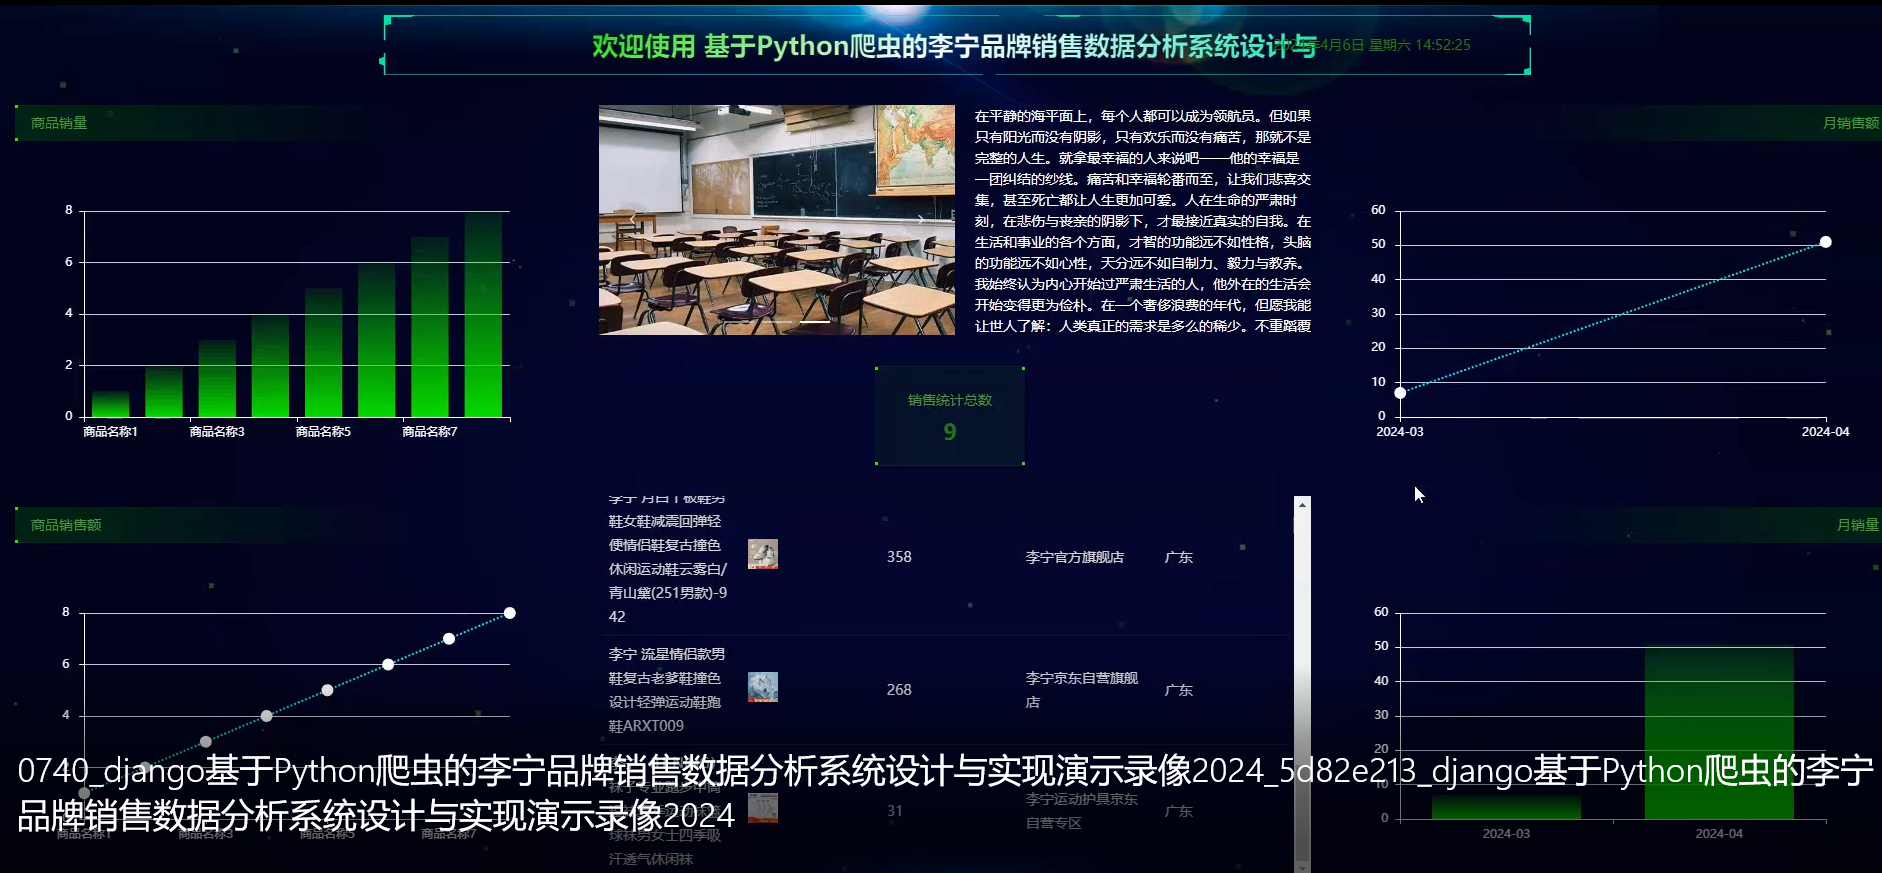This screenshot has height=873, width=1882.
Task: Click "2024-03" axis label in 月销售额 chart
Action: [1400, 432]
